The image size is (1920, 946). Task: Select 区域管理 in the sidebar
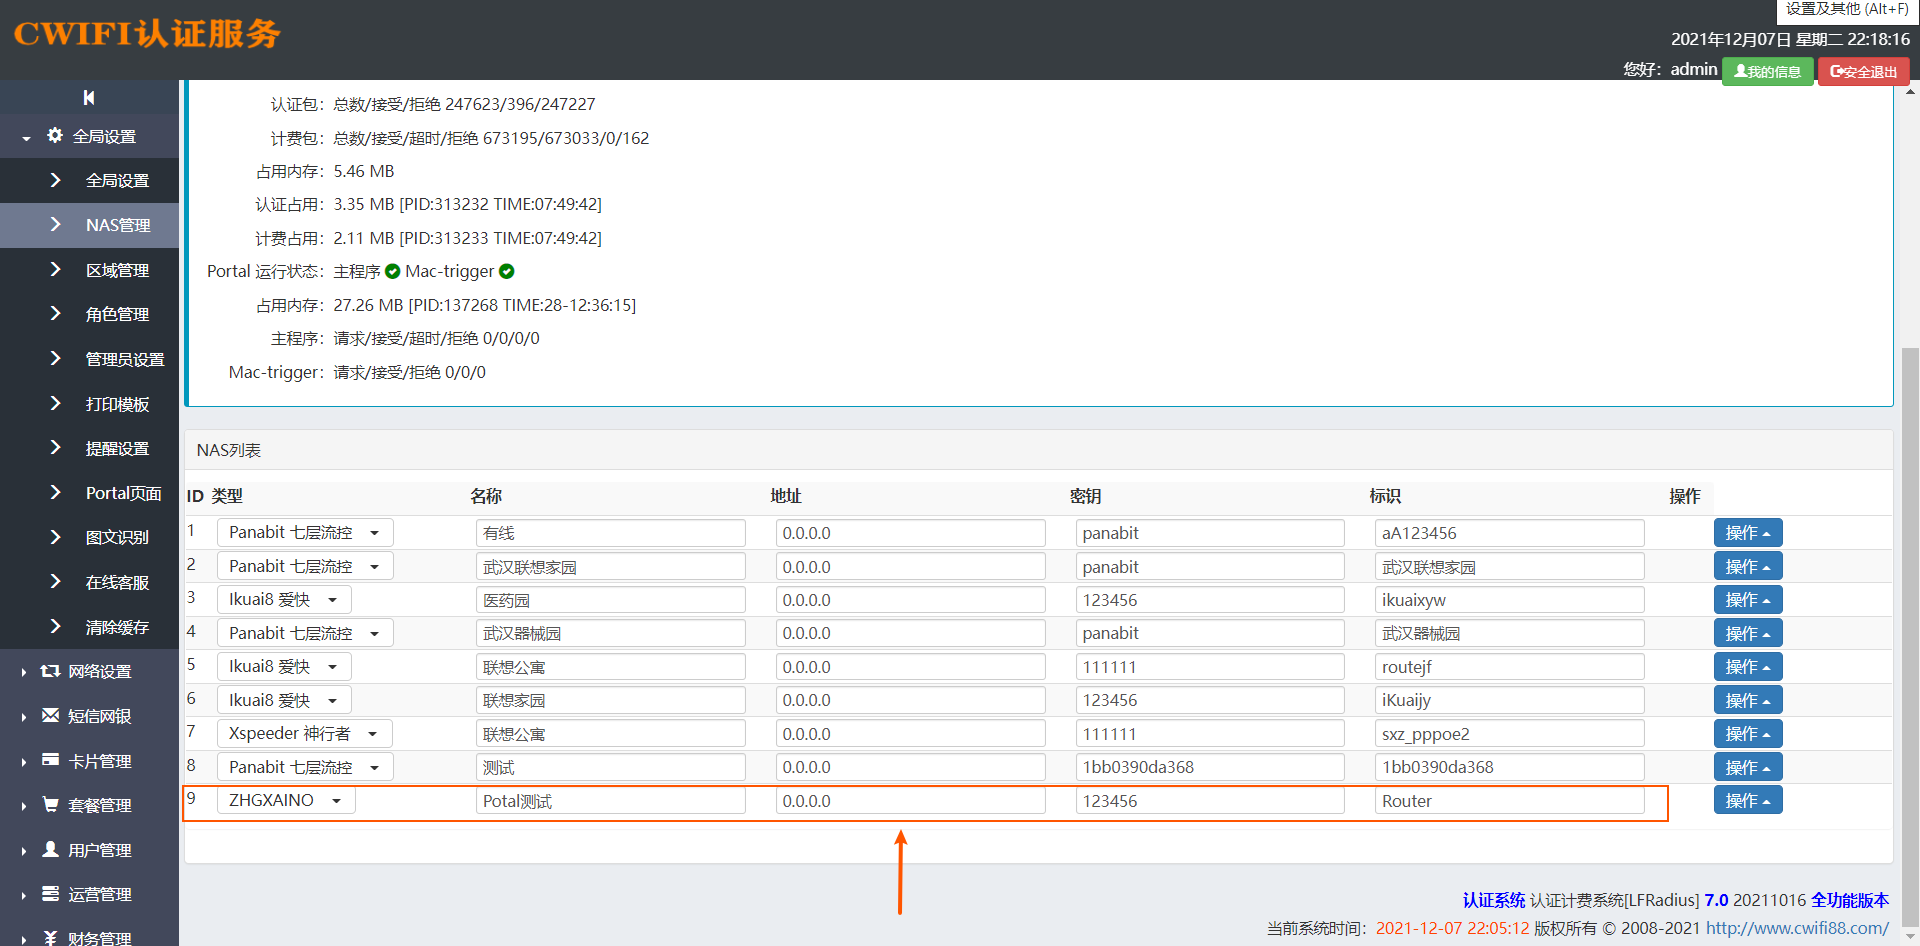click(x=117, y=271)
